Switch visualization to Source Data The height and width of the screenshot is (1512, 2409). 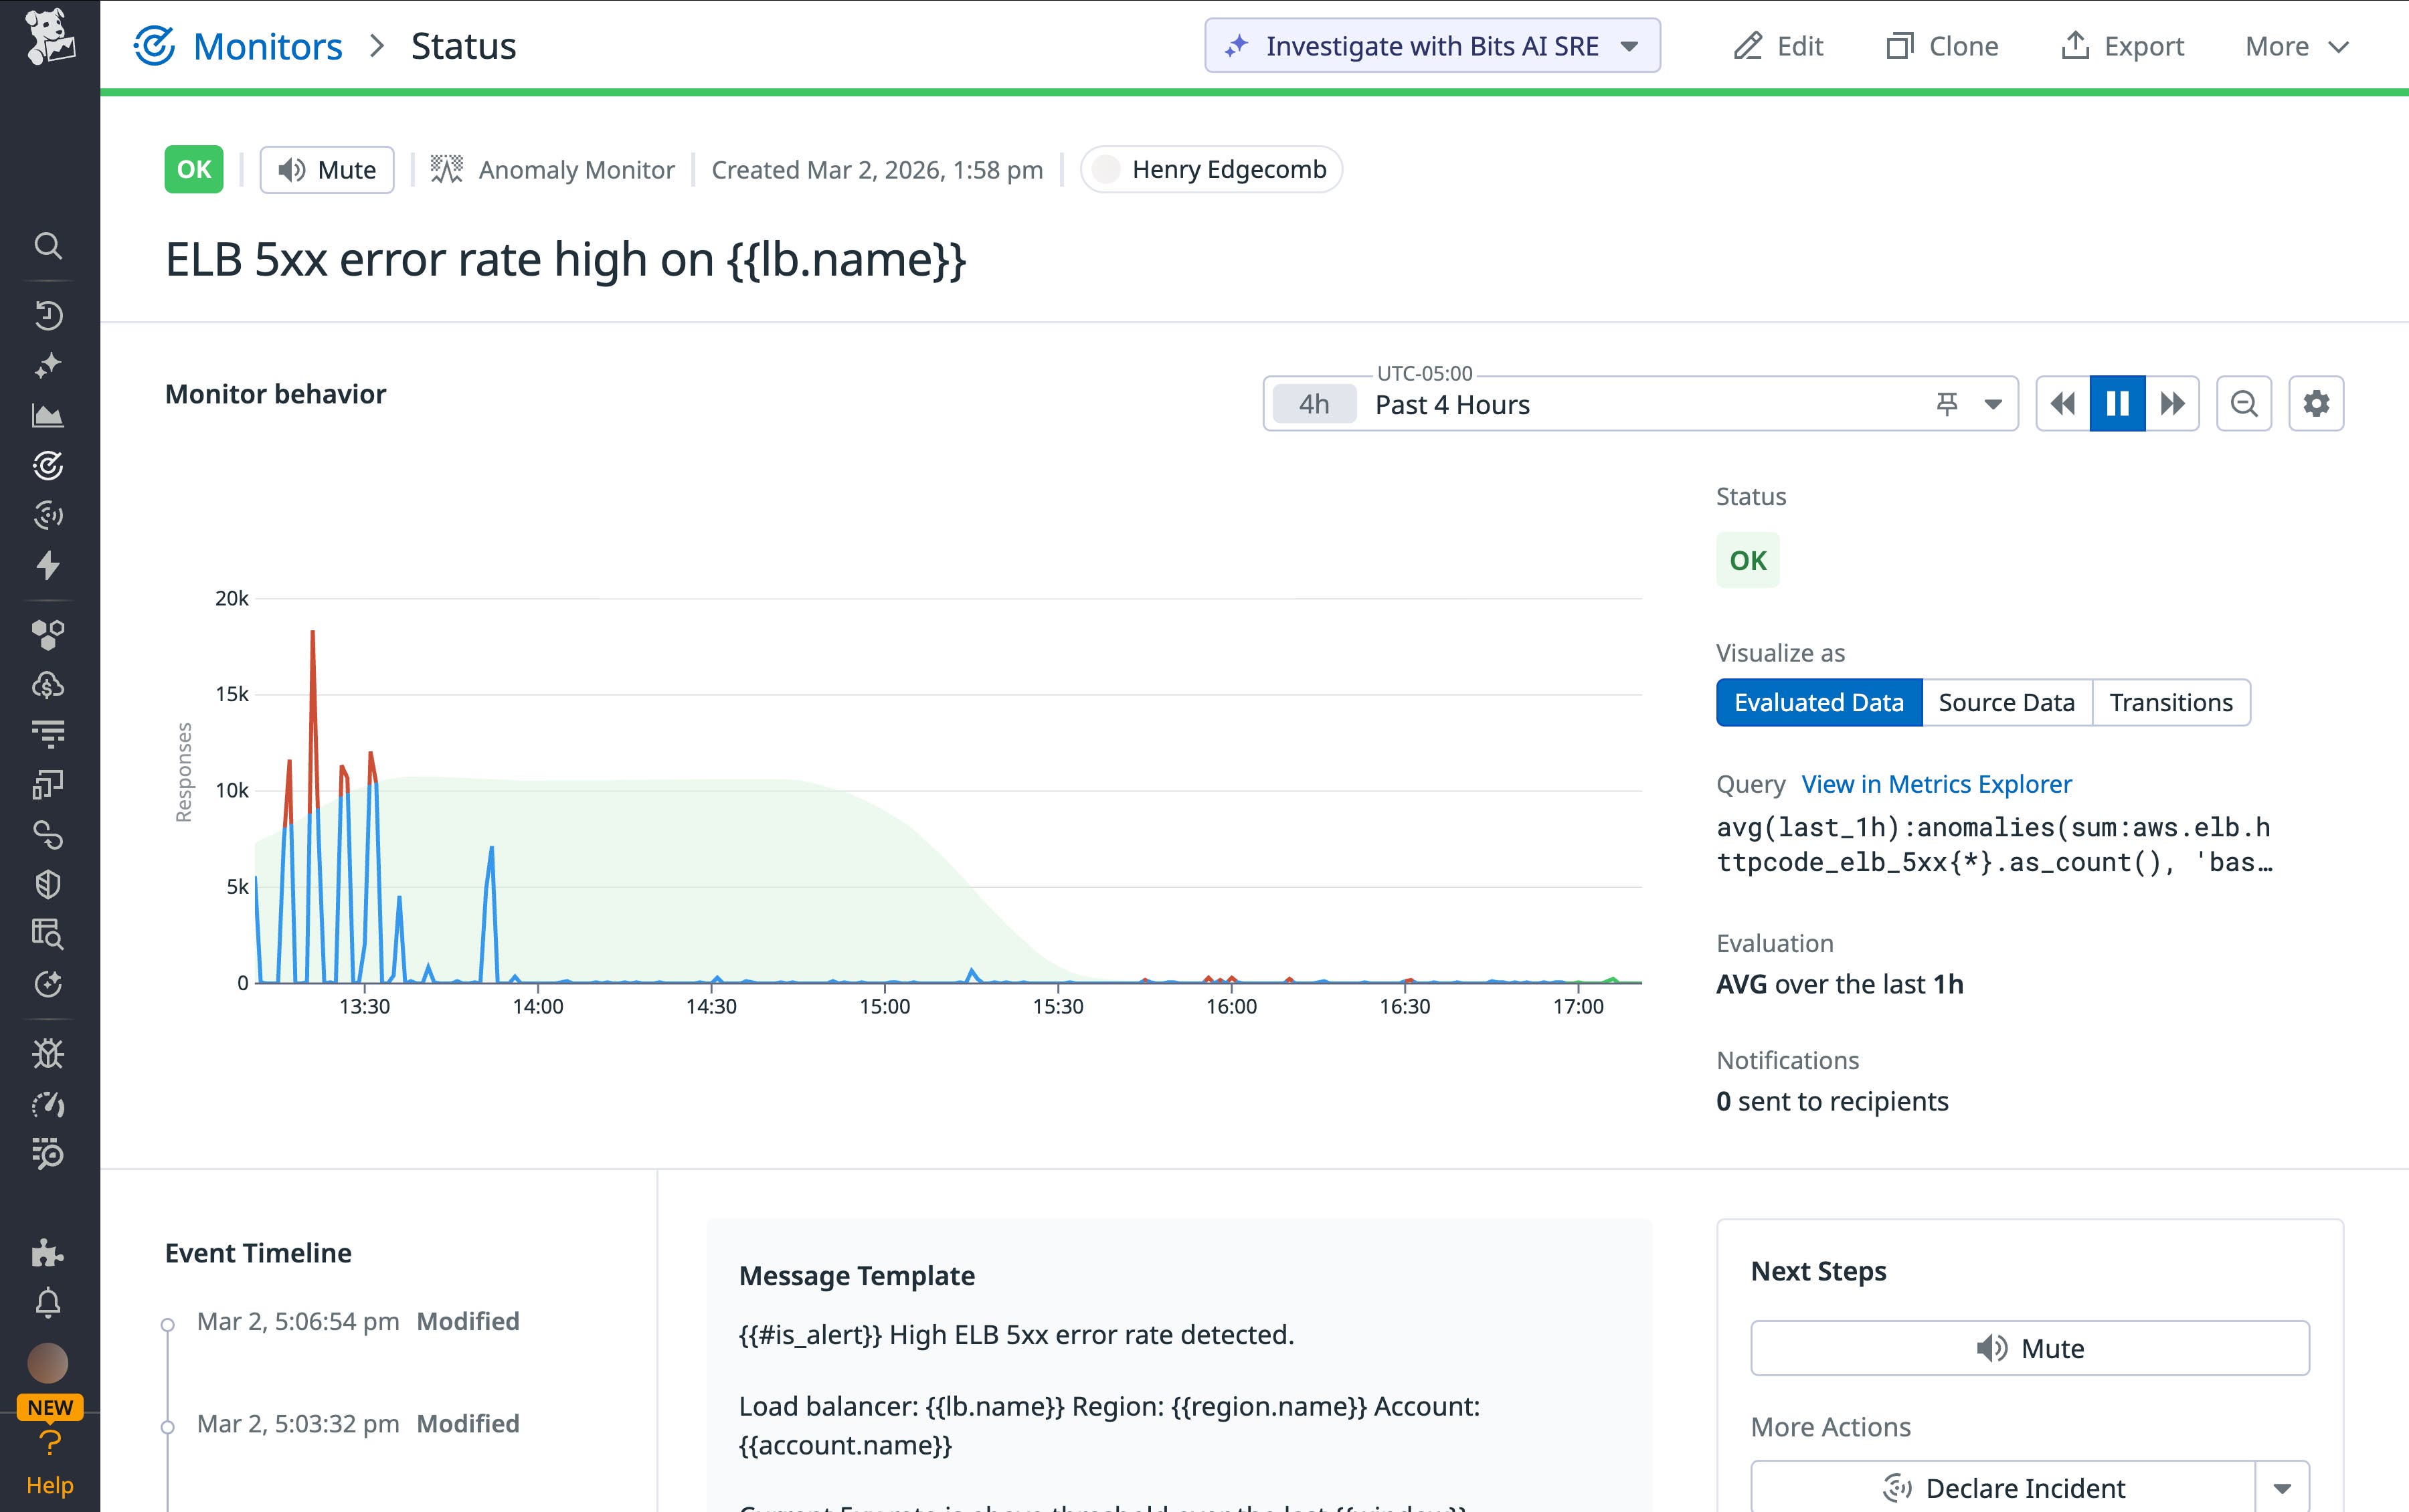[2006, 702]
